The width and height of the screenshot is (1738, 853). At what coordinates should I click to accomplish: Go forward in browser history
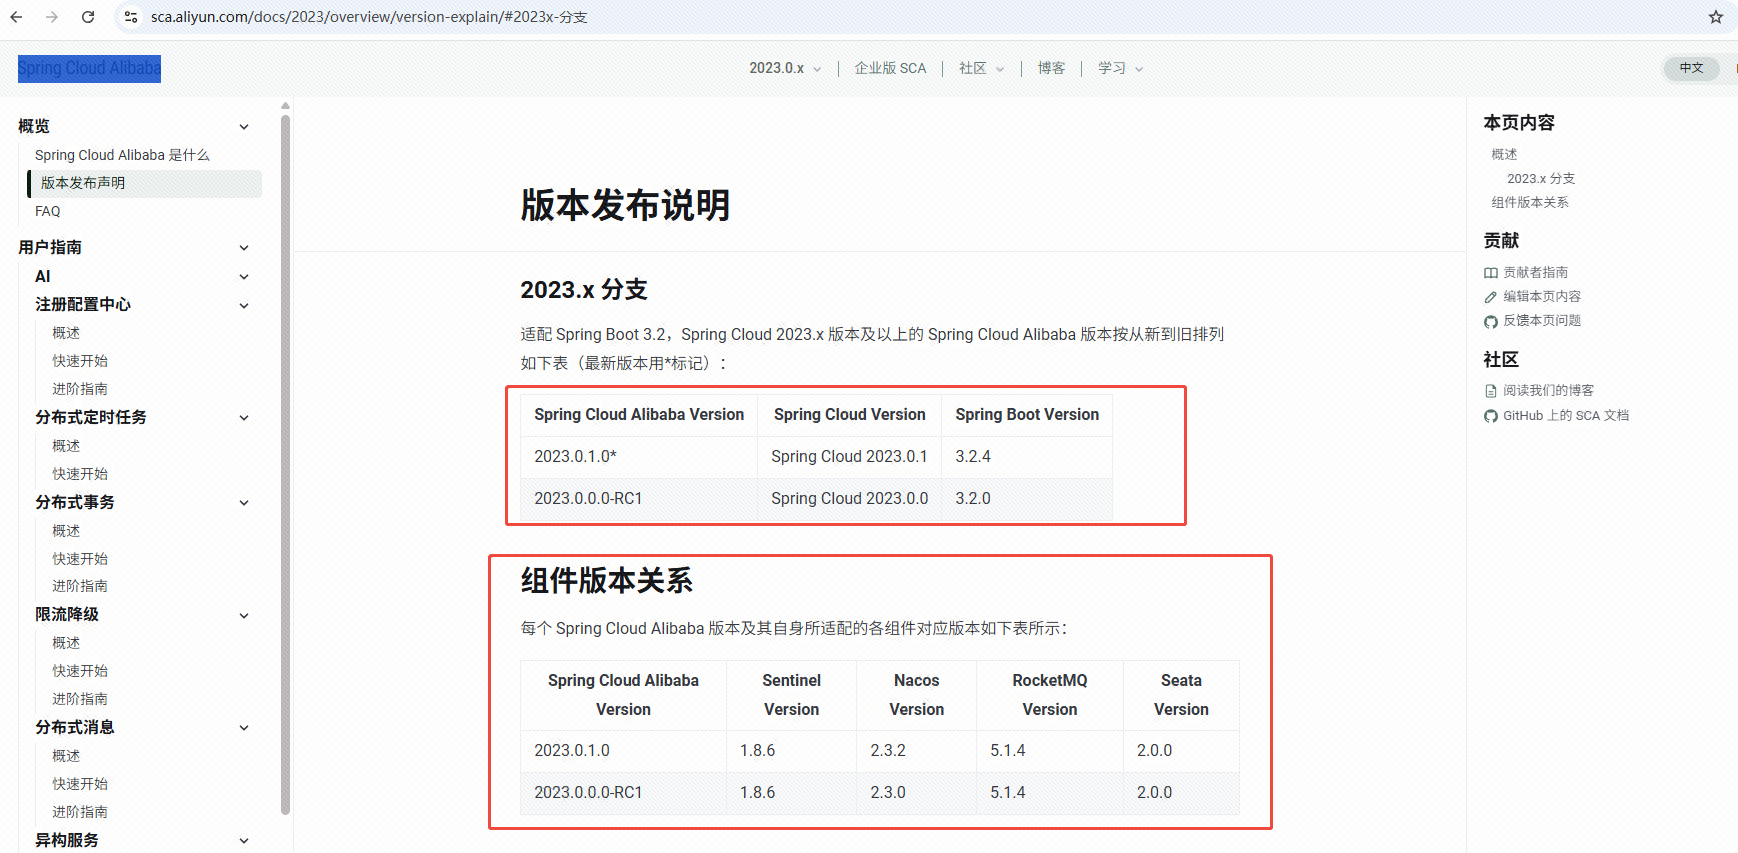pyautogui.click(x=52, y=17)
